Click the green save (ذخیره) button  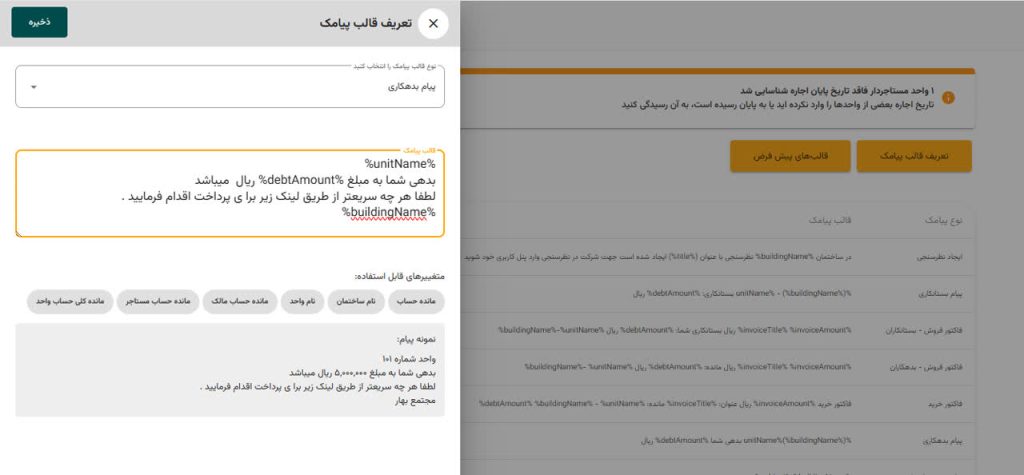click(x=39, y=22)
